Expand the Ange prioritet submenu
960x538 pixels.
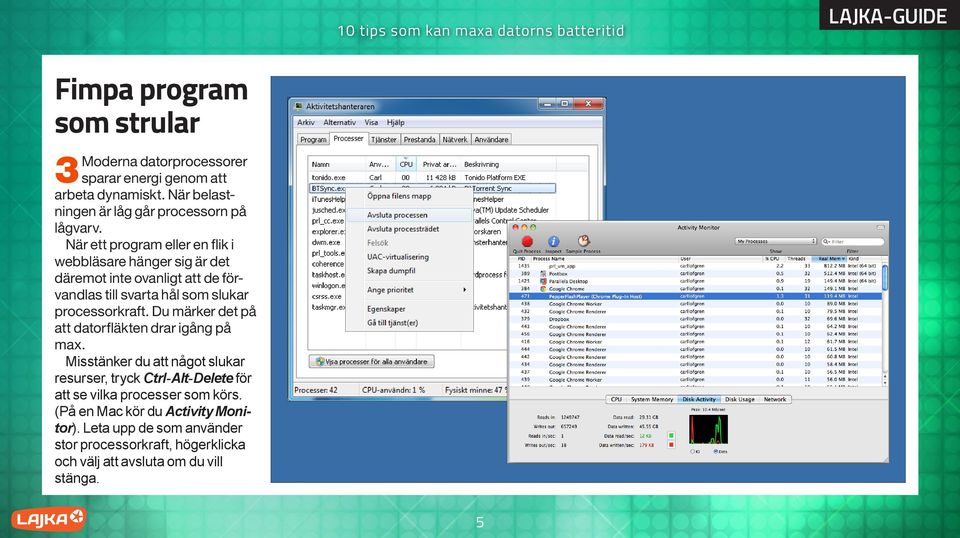pos(410,290)
